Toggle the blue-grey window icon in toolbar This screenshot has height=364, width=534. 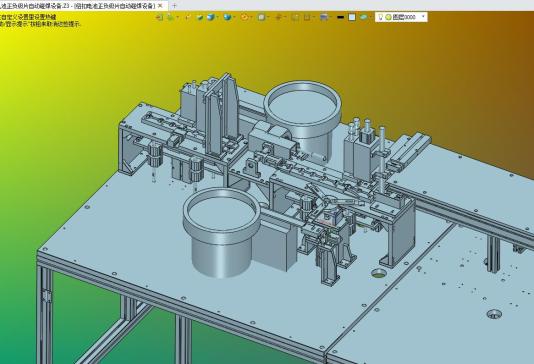(324, 17)
